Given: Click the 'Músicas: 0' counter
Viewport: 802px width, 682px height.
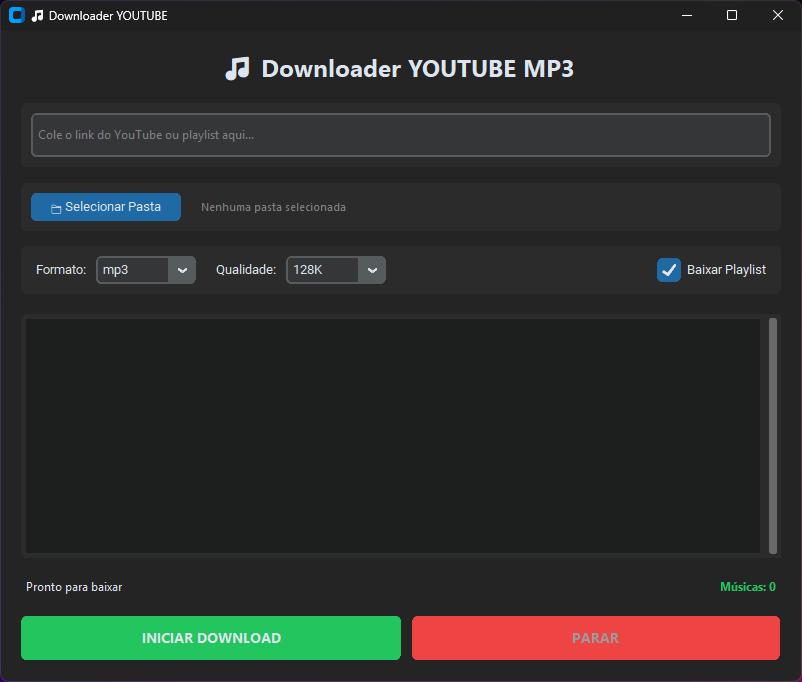Looking at the screenshot, I should 748,587.
